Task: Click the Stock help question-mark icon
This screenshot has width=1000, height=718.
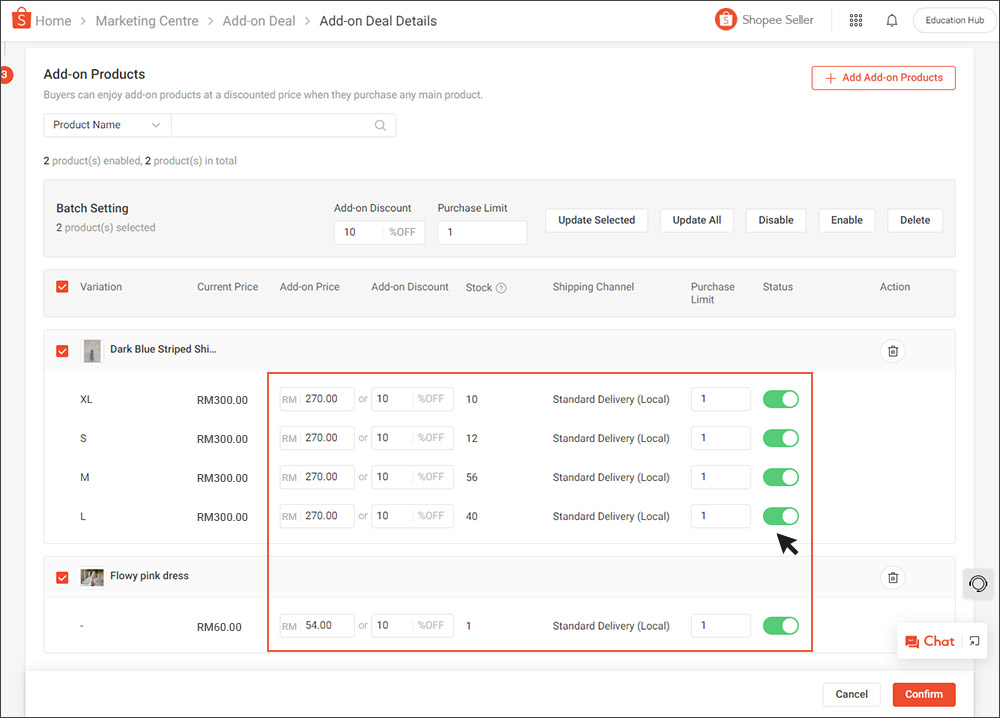Action: [x=503, y=287]
